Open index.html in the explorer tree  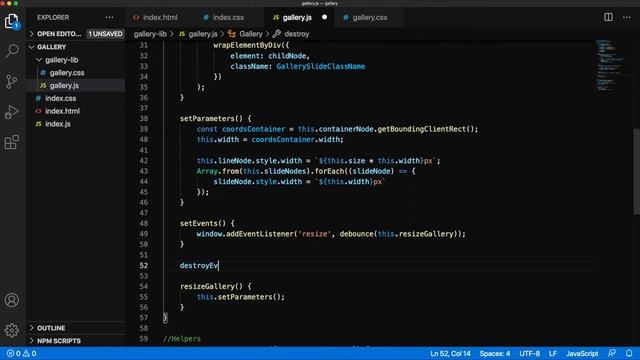tap(62, 111)
